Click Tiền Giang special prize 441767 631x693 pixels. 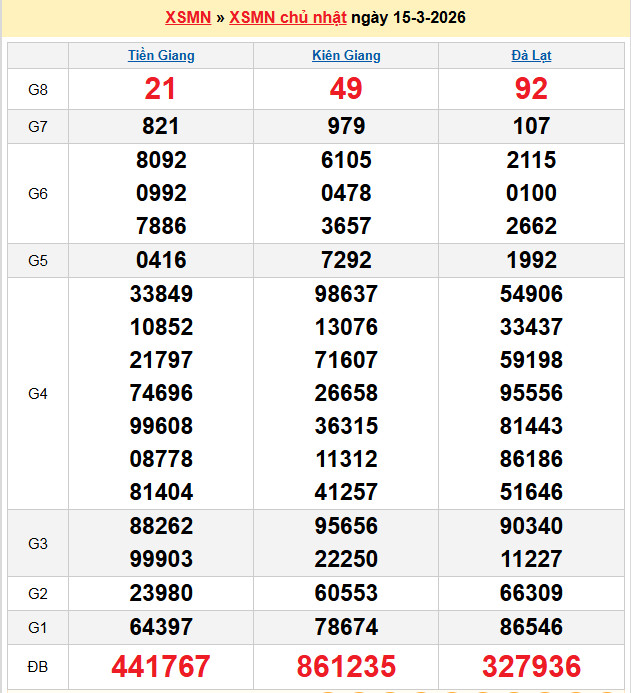tap(161, 666)
